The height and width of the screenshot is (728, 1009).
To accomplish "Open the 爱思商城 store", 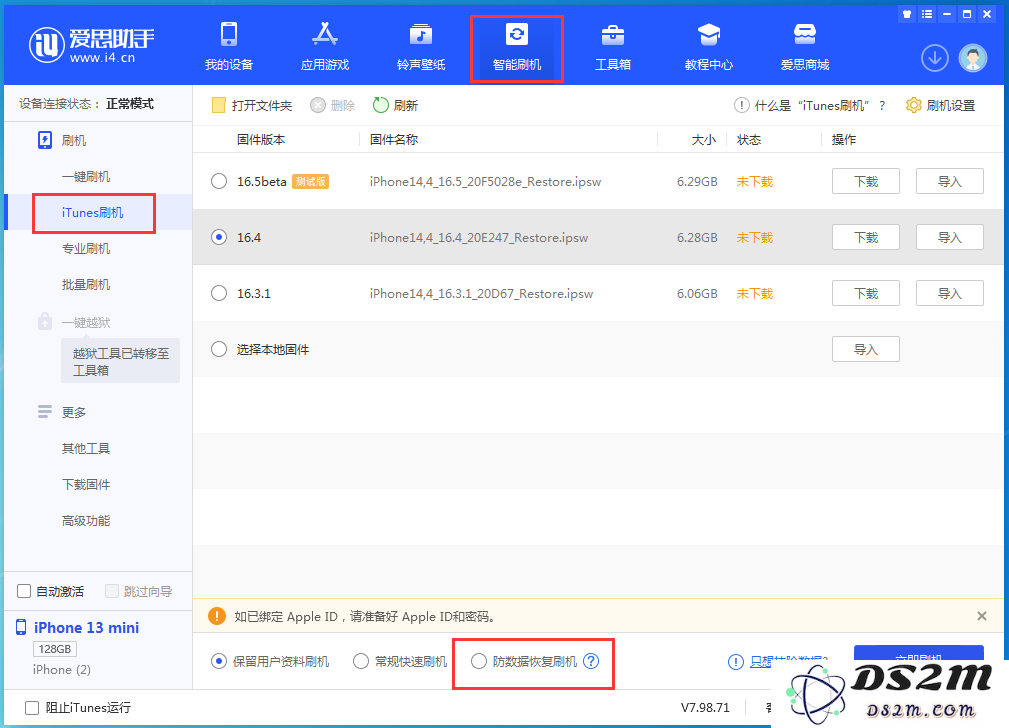I will (x=804, y=46).
